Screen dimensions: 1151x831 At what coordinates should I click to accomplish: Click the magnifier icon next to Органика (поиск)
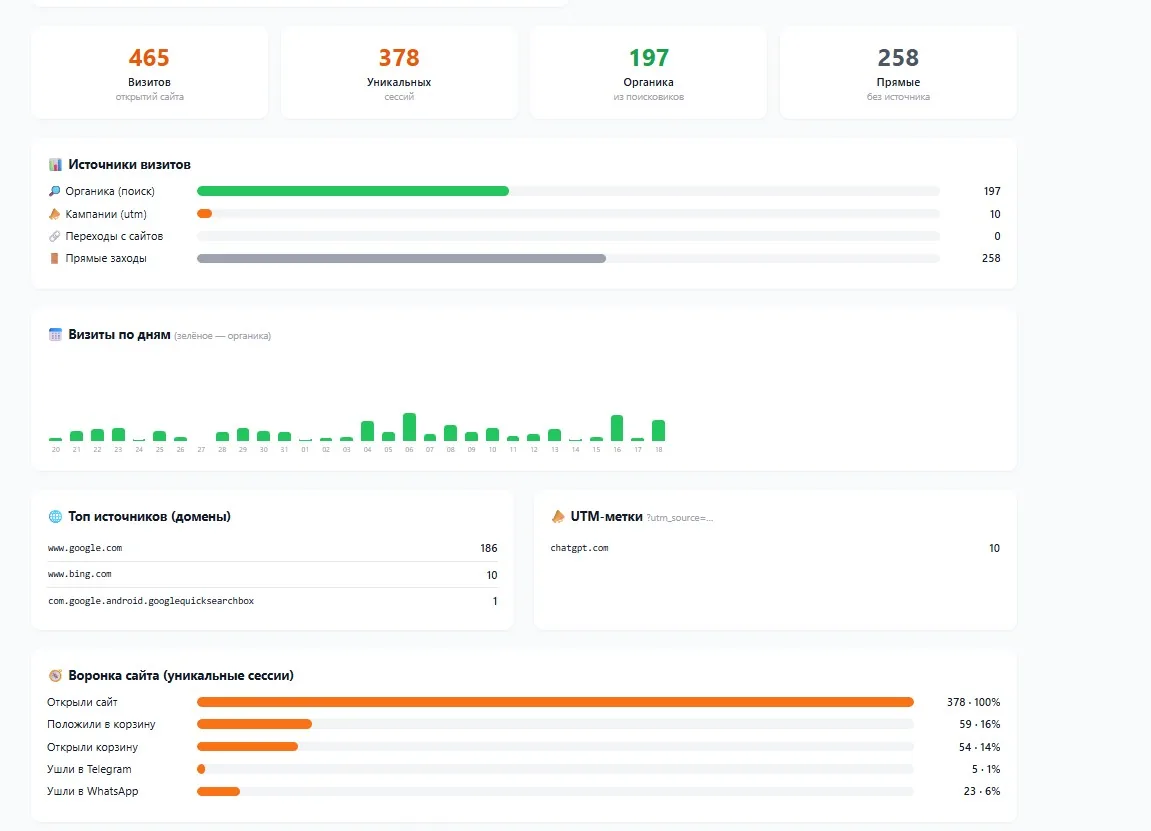(54, 191)
